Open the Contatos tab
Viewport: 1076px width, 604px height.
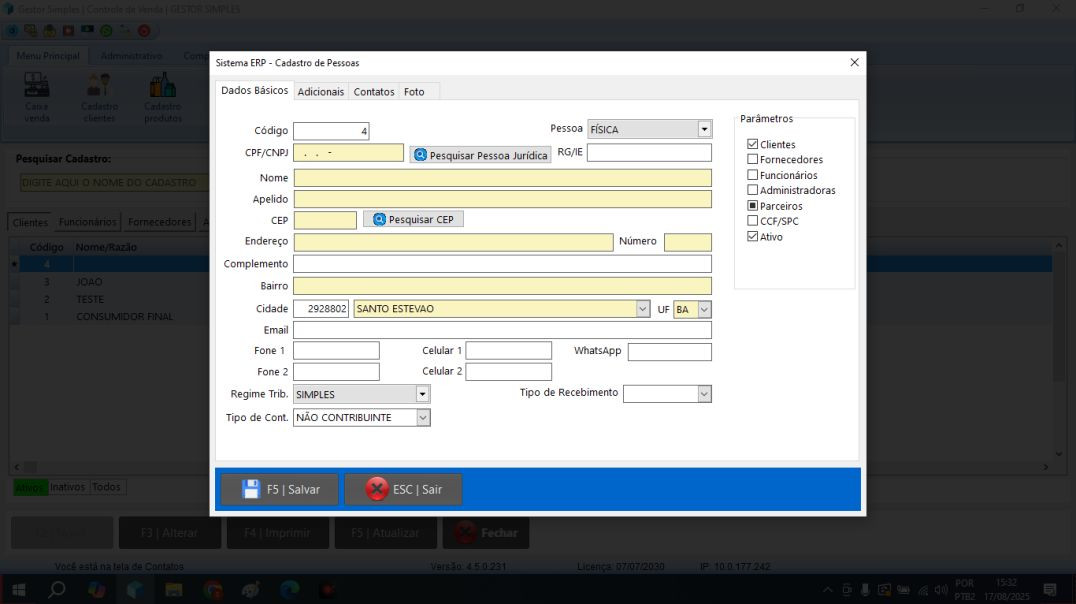click(x=374, y=92)
